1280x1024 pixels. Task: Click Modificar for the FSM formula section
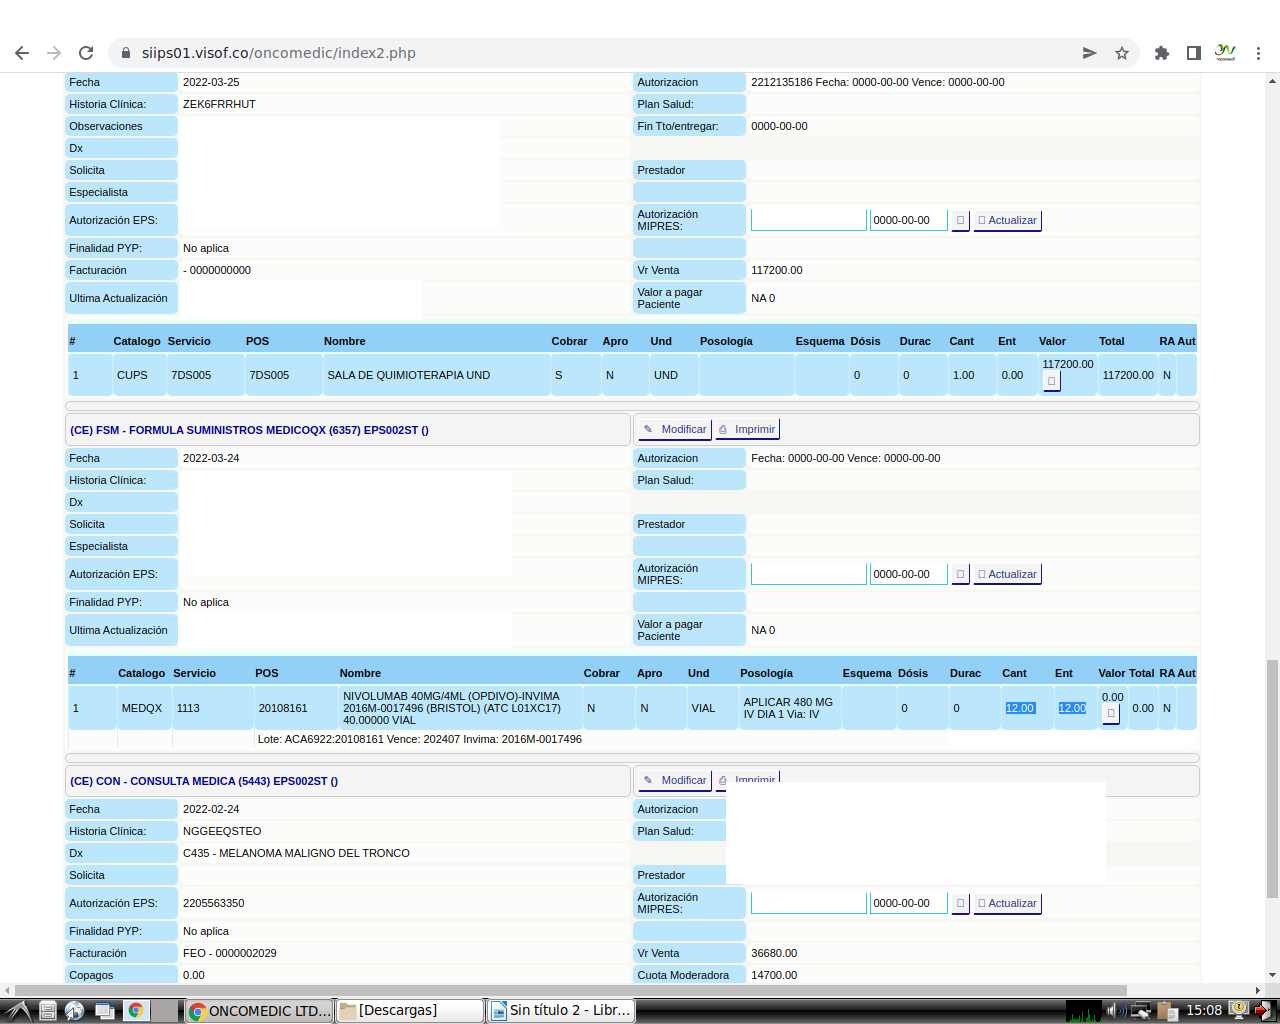tap(675, 429)
